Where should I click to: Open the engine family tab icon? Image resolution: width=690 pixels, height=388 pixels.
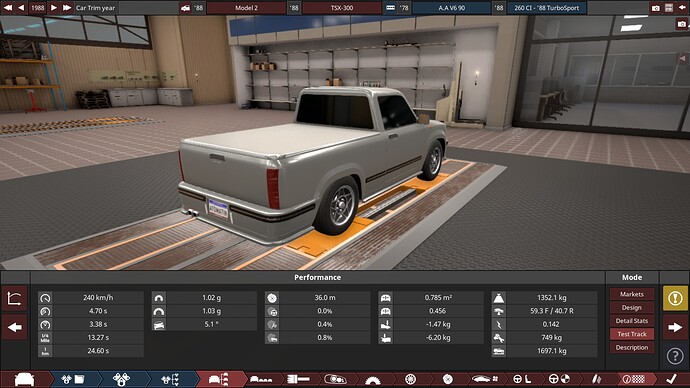click(x=73, y=379)
